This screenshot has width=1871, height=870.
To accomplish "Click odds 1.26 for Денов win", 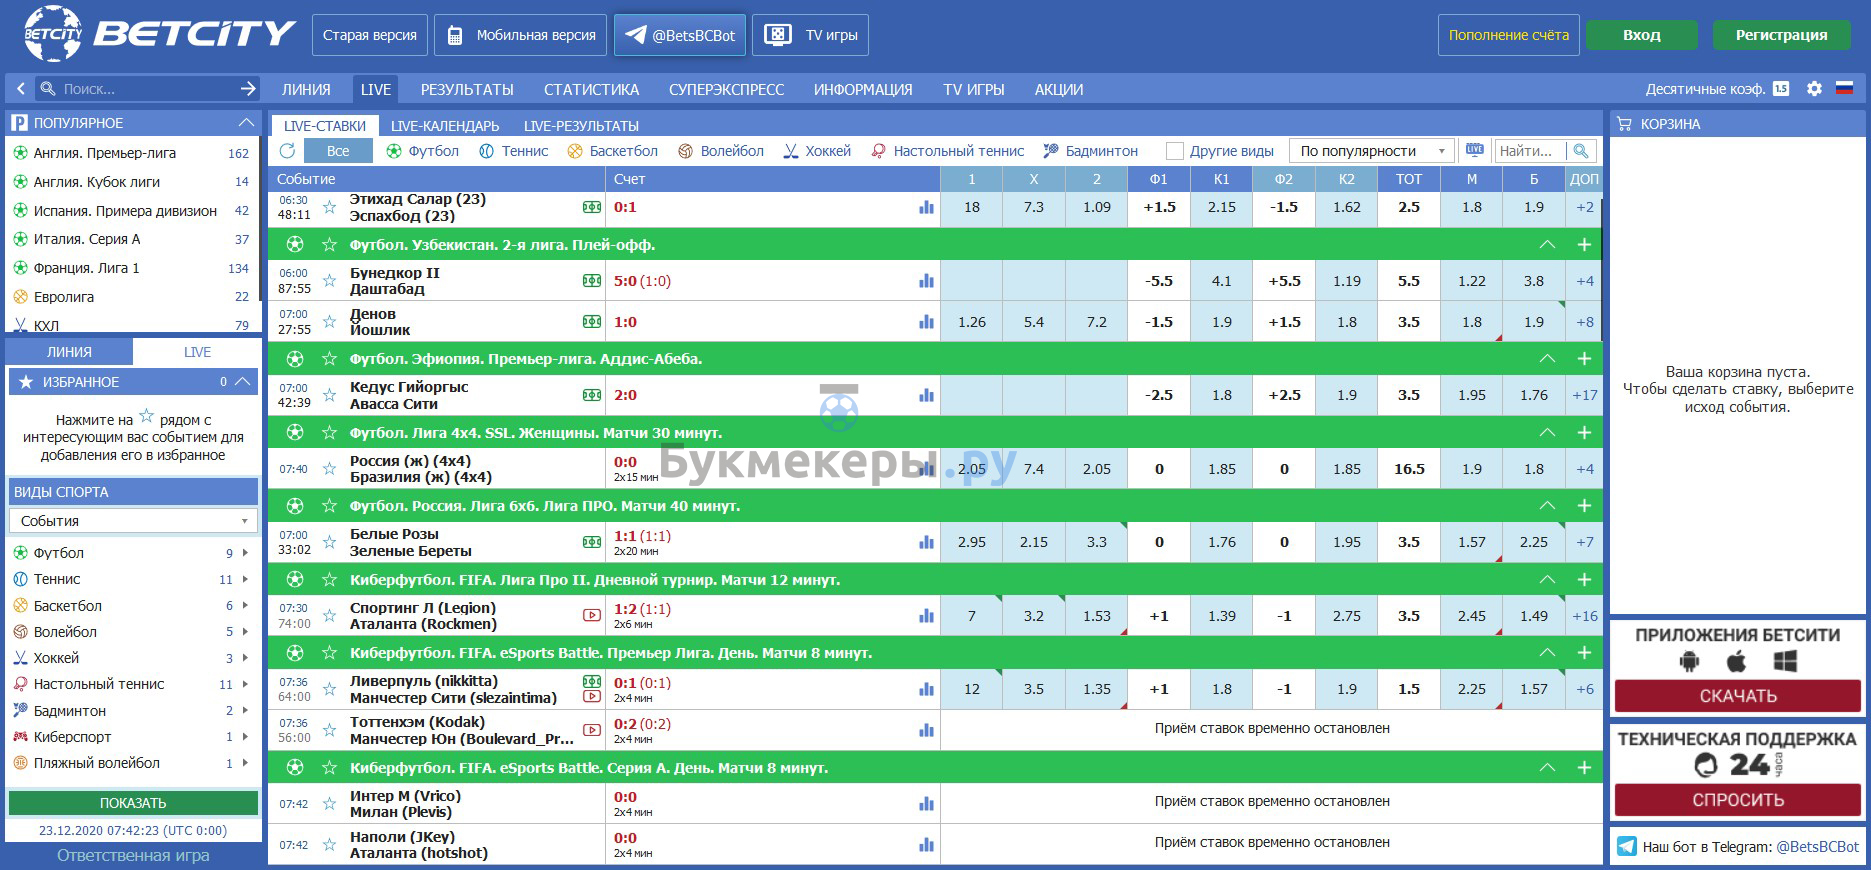I will [x=971, y=322].
